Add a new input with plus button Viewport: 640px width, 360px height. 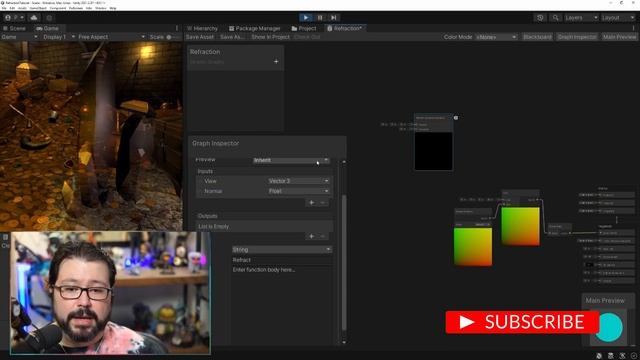[x=311, y=202]
